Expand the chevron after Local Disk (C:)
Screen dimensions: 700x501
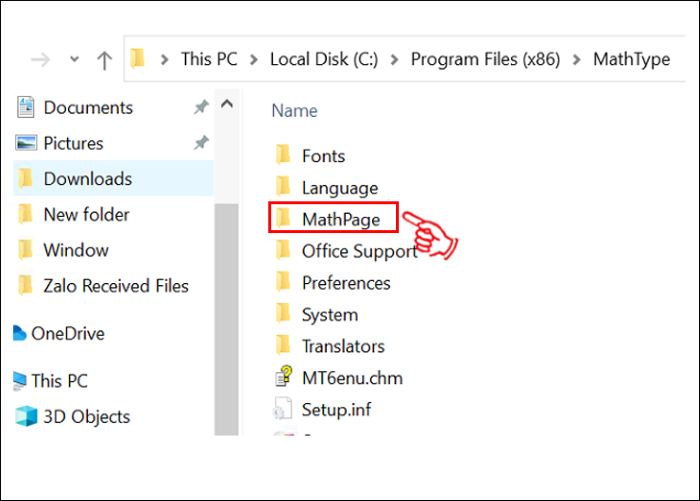tap(397, 60)
